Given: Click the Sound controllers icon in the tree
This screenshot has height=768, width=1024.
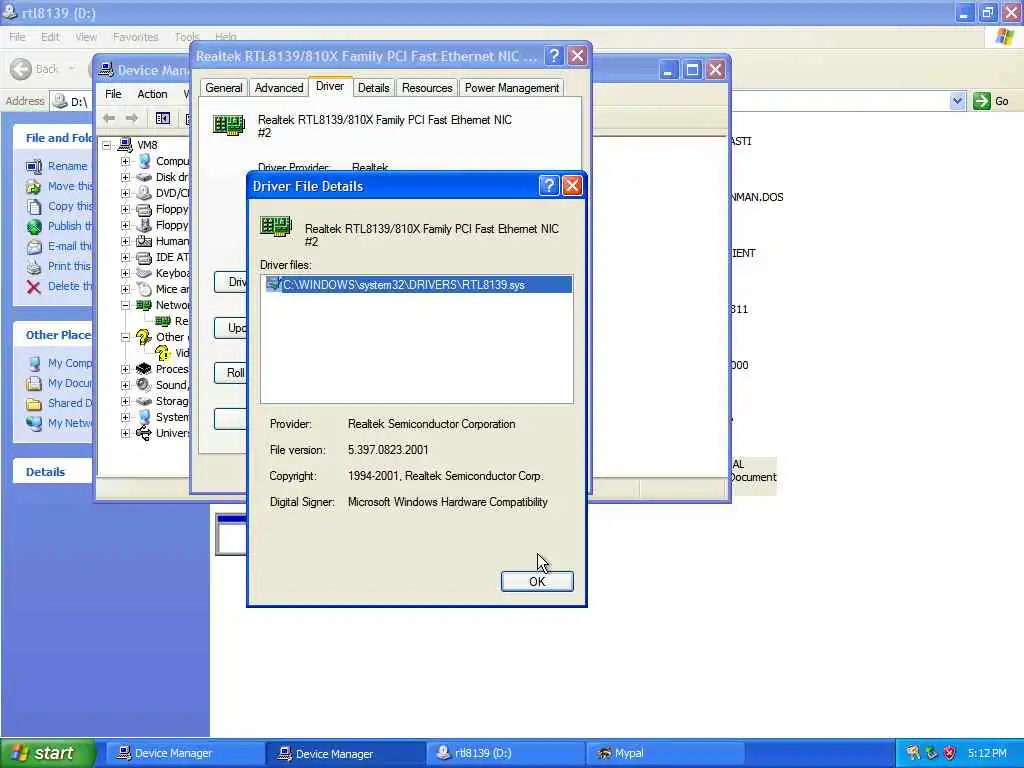Looking at the screenshot, I should [144, 385].
